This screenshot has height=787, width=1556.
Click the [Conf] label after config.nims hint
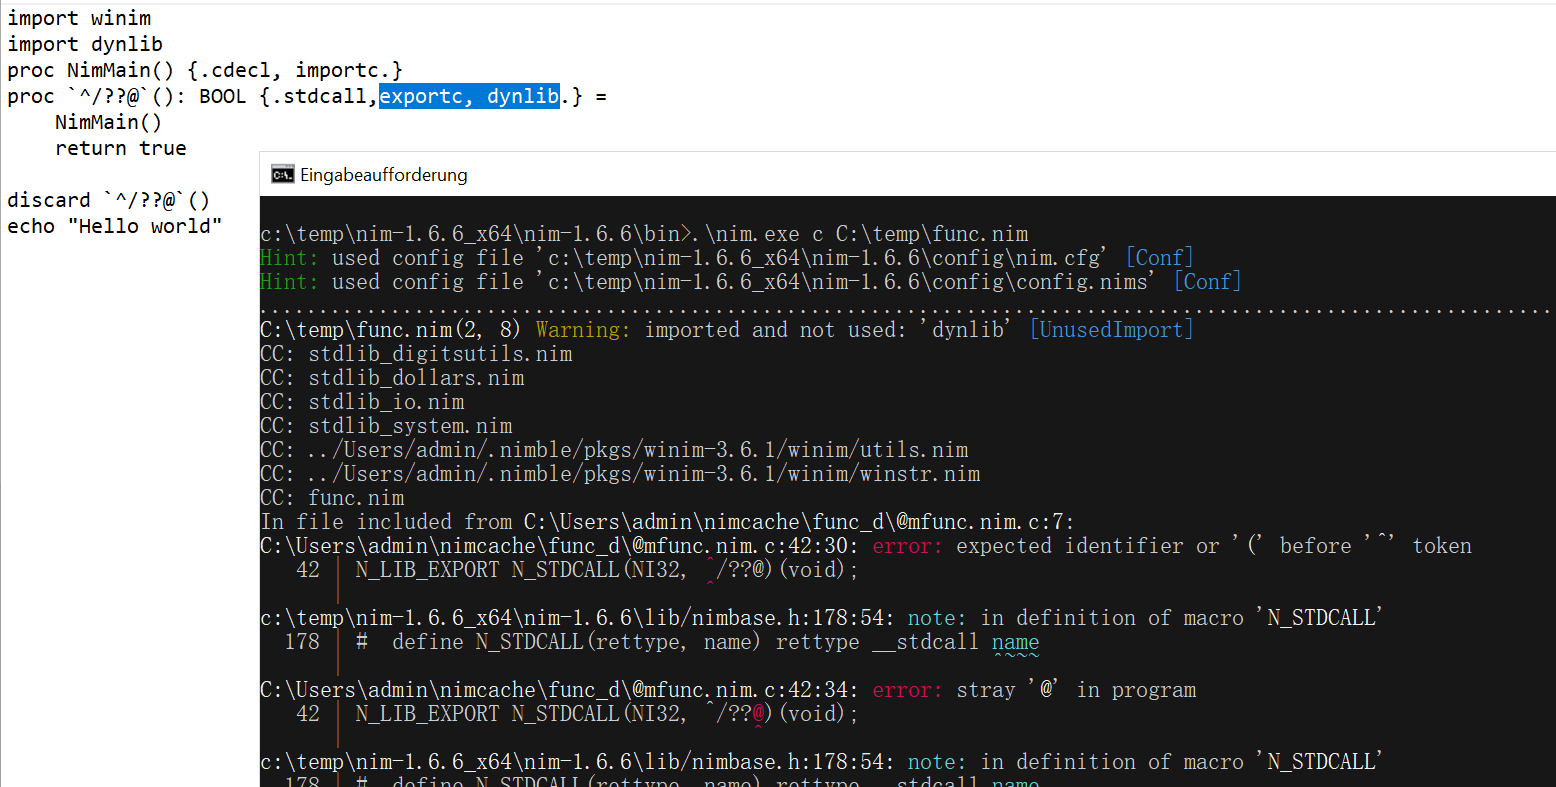(x=1207, y=281)
